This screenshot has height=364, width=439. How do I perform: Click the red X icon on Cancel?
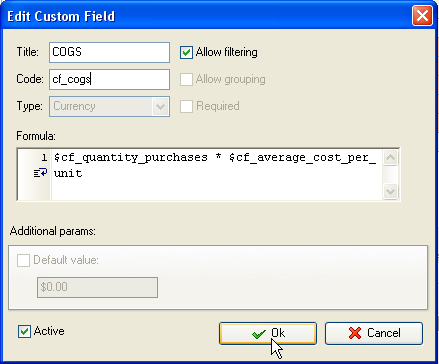point(355,333)
